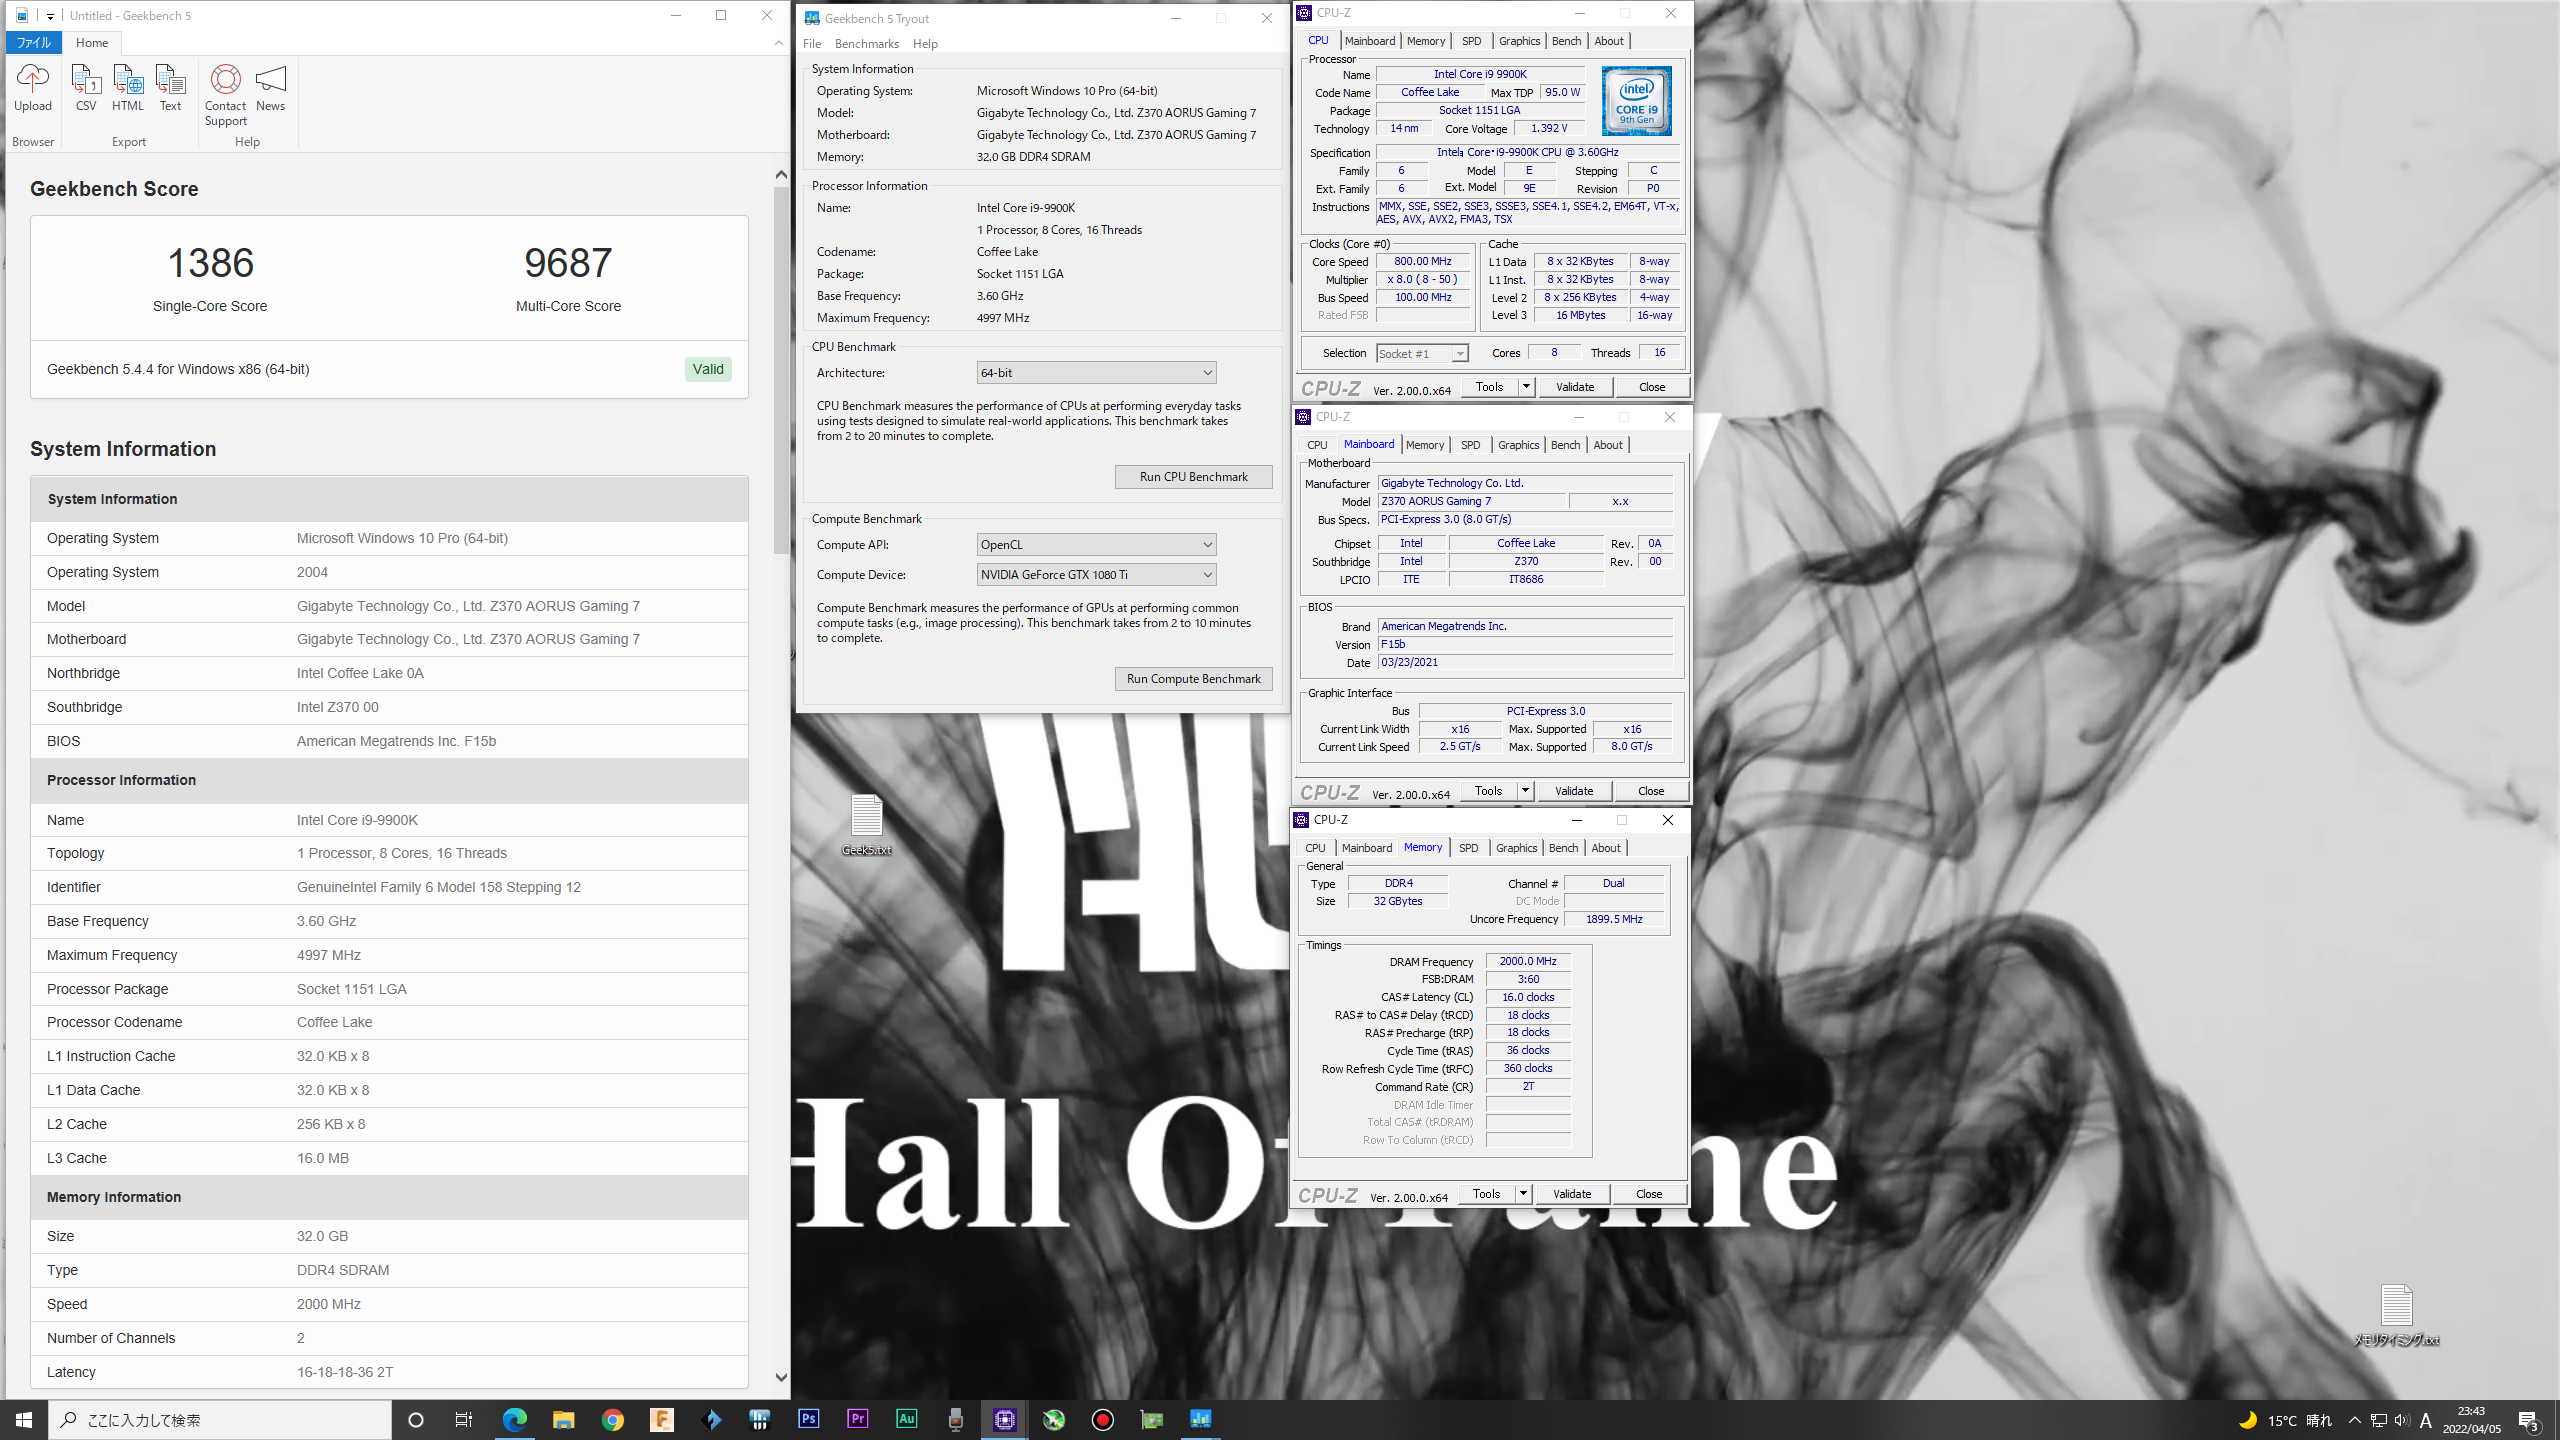Open Geek5.txt desktop file
The width and height of the screenshot is (2560, 1440).
coord(866,825)
